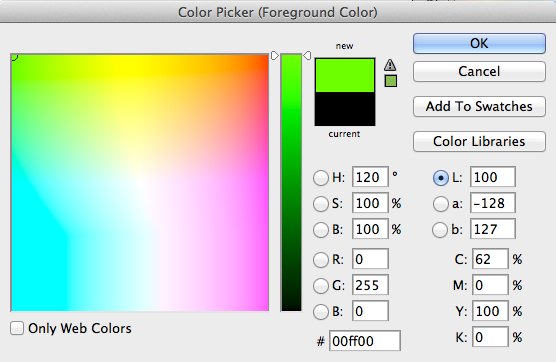Click the Lab b field showing 127

(x=493, y=229)
